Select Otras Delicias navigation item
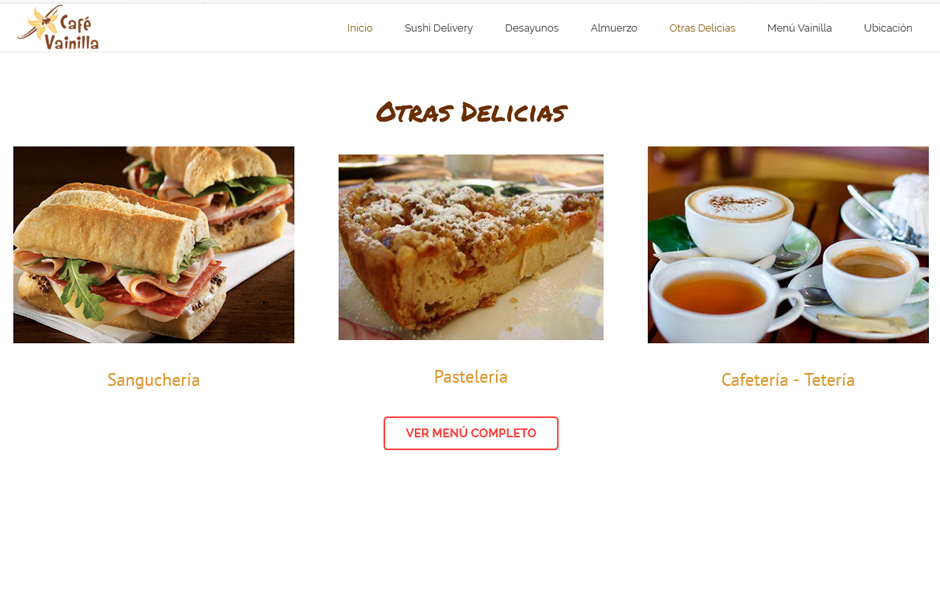Viewport: 940px width, 600px height. click(x=702, y=28)
